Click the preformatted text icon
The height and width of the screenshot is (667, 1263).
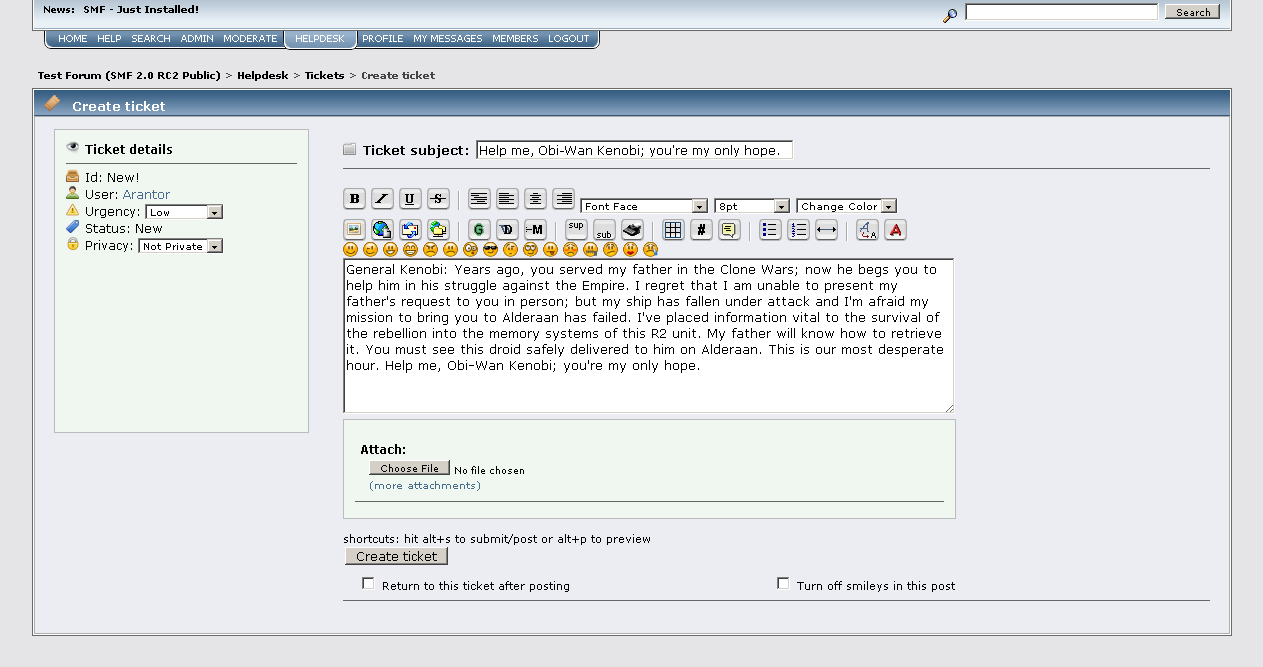(x=479, y=198)
